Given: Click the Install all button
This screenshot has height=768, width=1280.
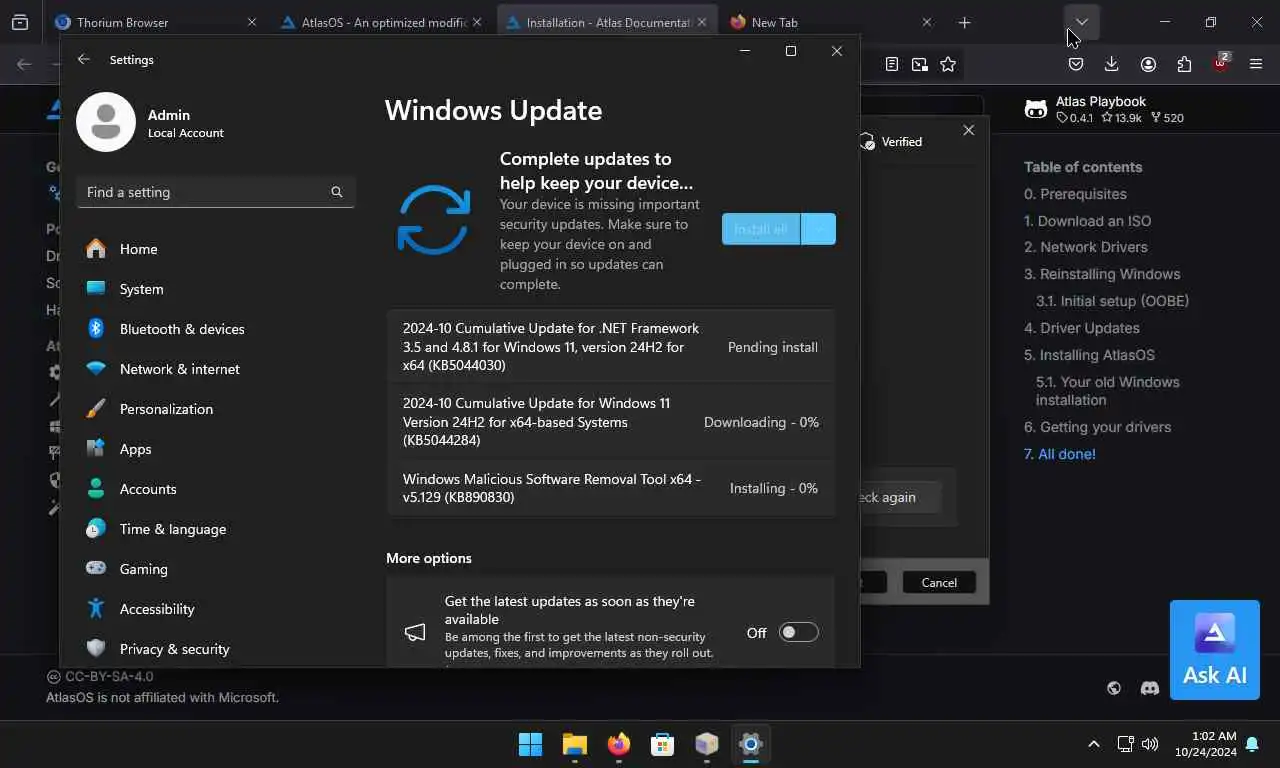Looking at the screenshot, I should point(761,229).
